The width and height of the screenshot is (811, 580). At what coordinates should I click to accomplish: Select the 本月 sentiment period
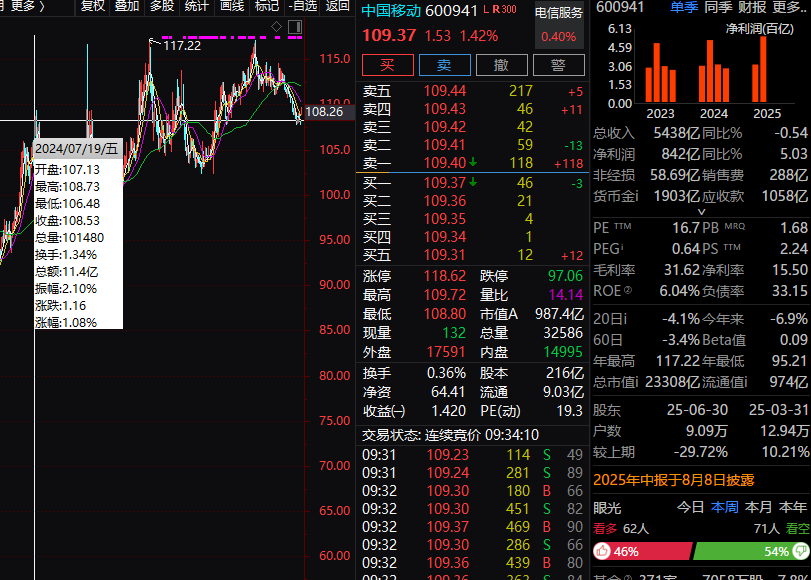click(x=758, y=507)
